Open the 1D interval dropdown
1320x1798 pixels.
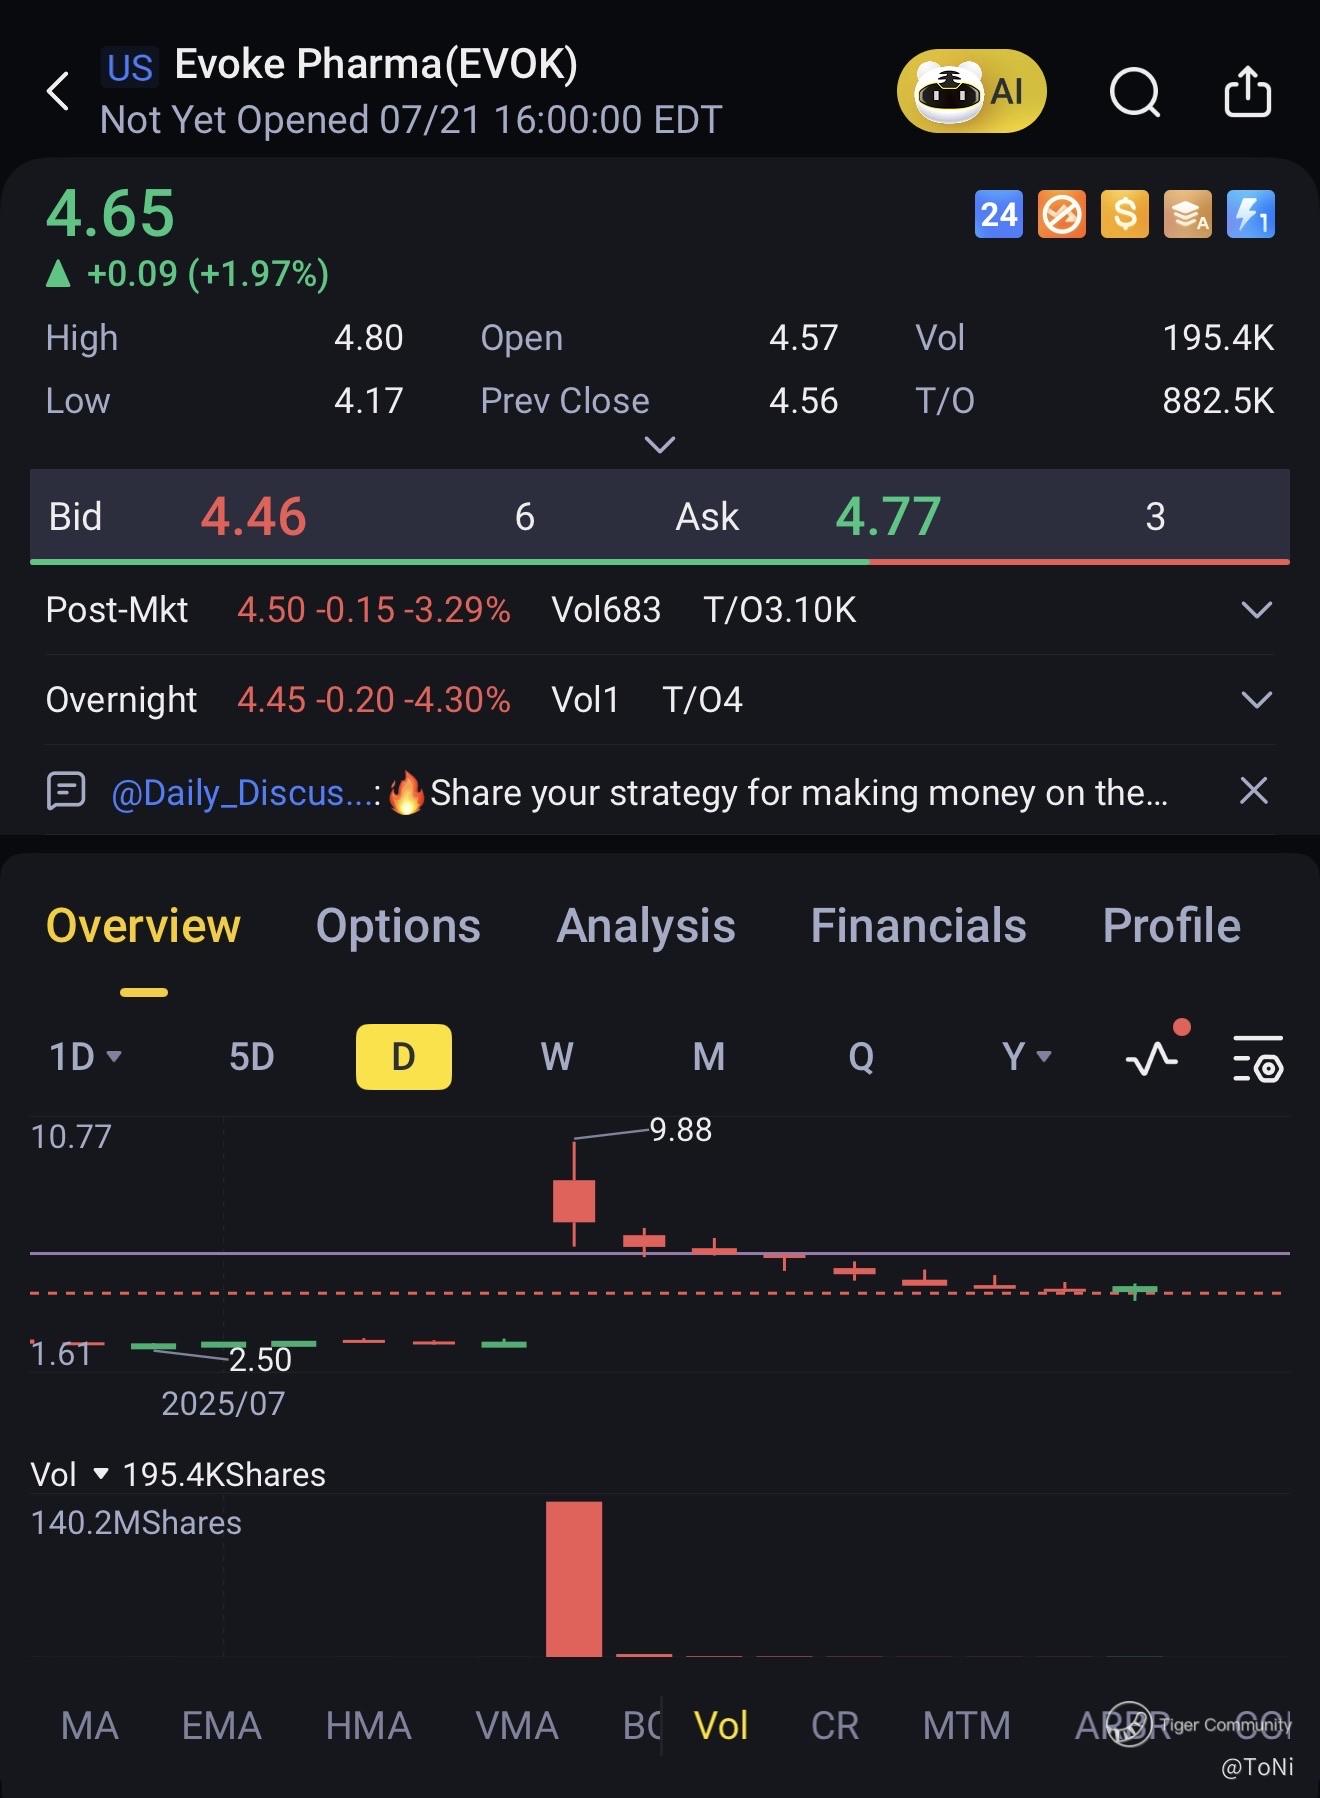[x=85, y=1057]
